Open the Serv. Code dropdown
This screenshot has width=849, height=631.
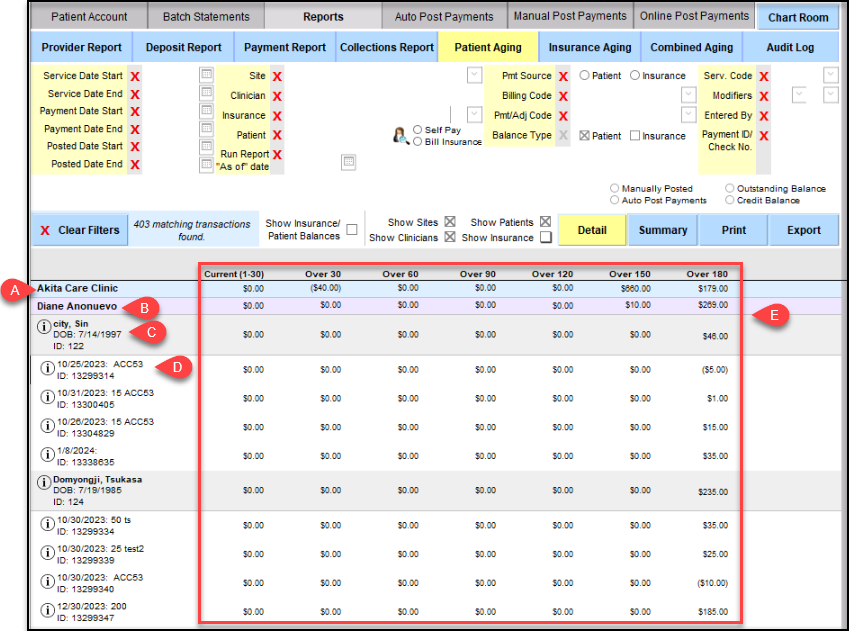pyautogui.click(x=830, y=76)
